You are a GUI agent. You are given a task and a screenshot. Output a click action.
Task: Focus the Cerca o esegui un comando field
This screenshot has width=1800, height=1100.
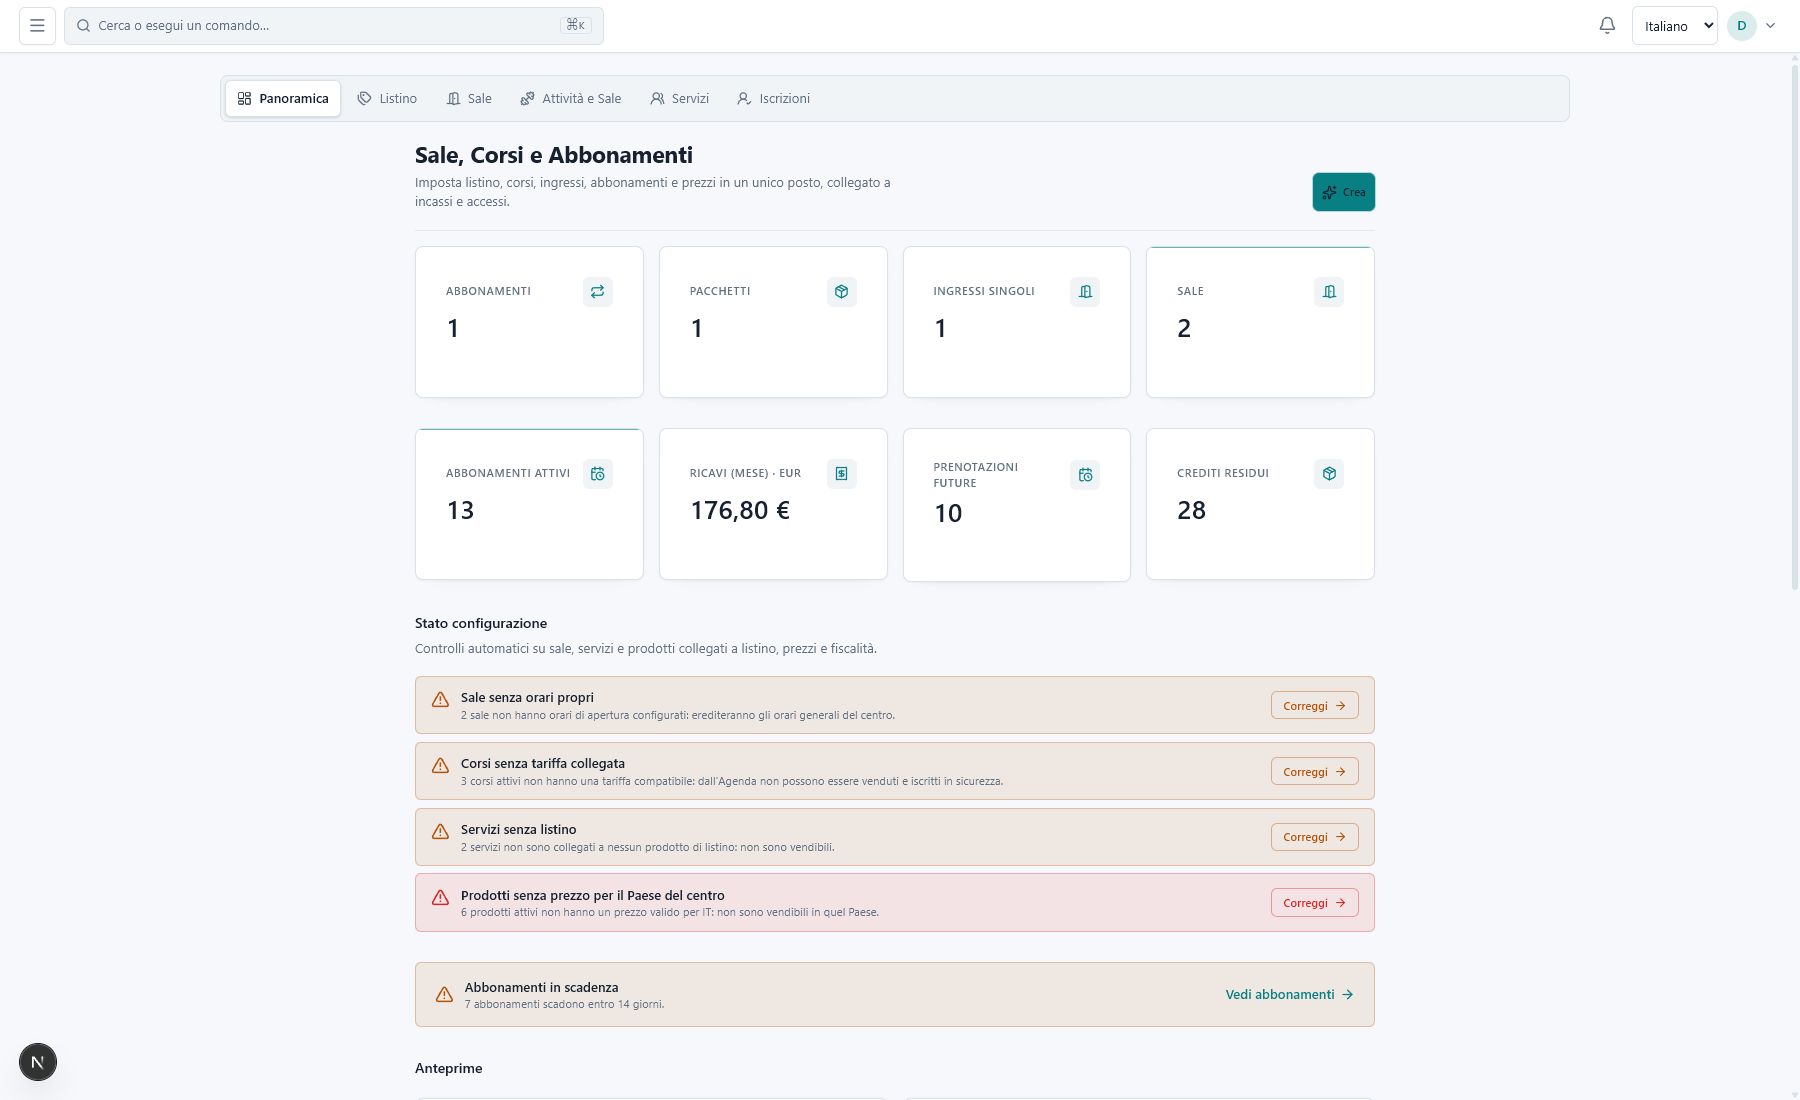[333, 26]
